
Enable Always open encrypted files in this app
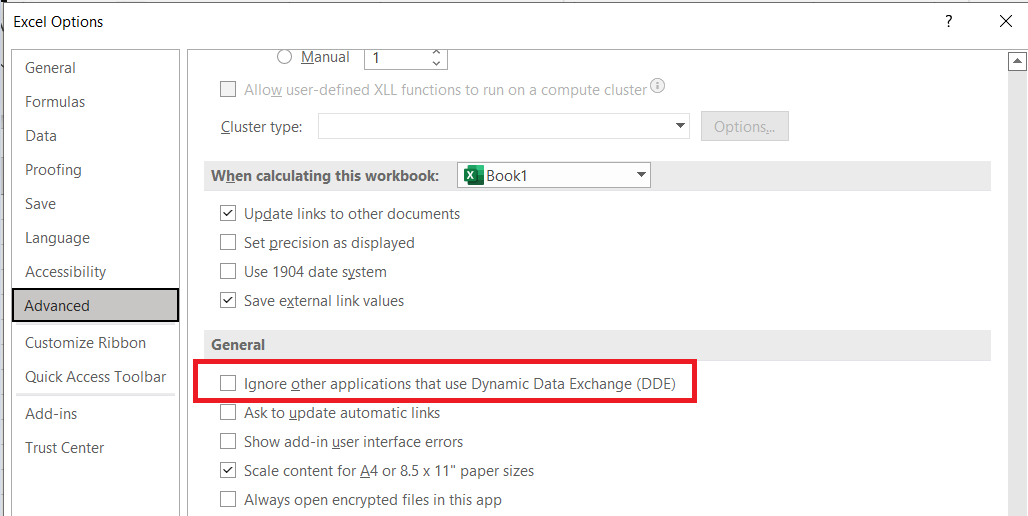pos(227,500)
